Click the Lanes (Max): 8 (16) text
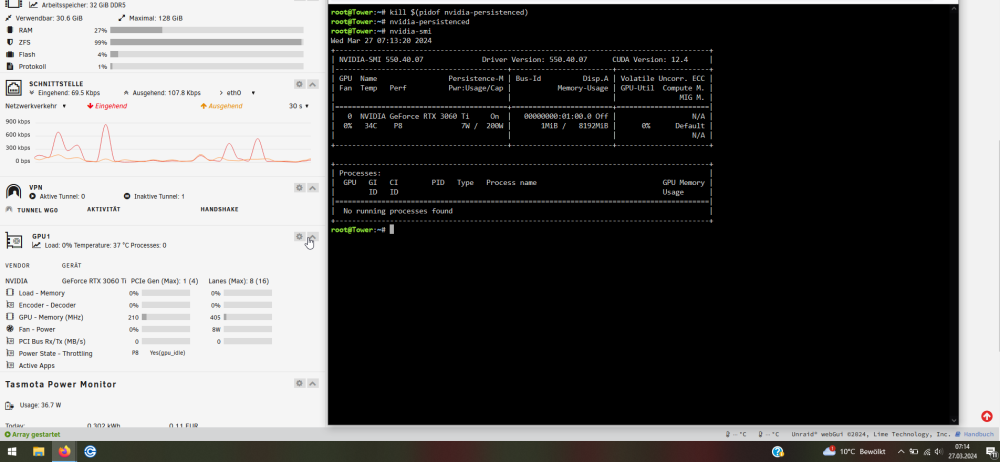Image resolution: width=1000 pixels, height=462 pixels. (x=239, y=281)
